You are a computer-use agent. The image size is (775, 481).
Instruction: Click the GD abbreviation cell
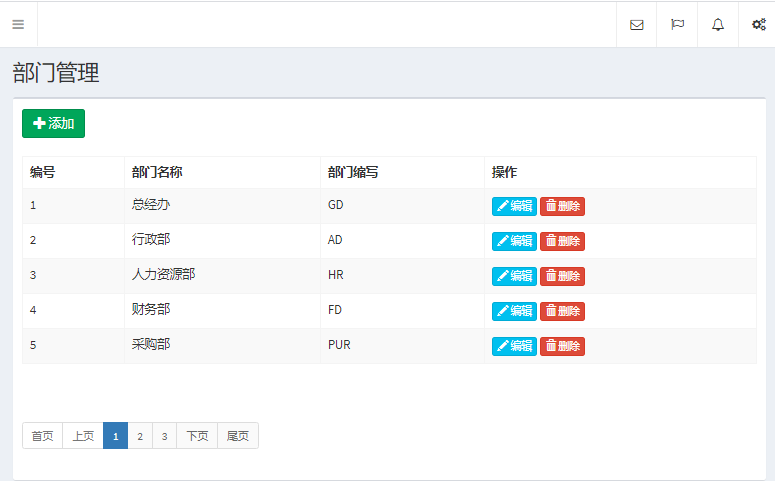coord(402,206)
